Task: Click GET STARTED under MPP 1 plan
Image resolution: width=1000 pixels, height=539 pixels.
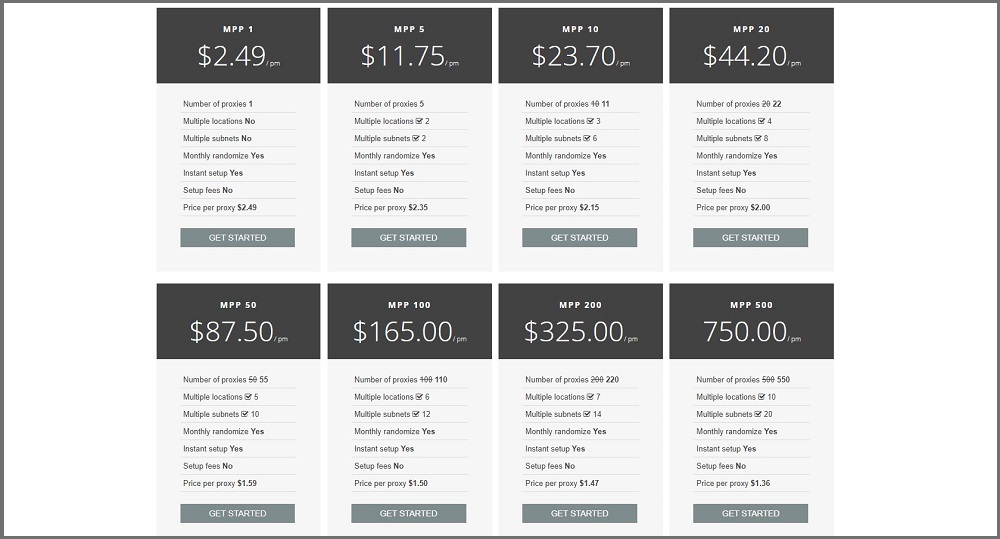Action: [237, 237]
